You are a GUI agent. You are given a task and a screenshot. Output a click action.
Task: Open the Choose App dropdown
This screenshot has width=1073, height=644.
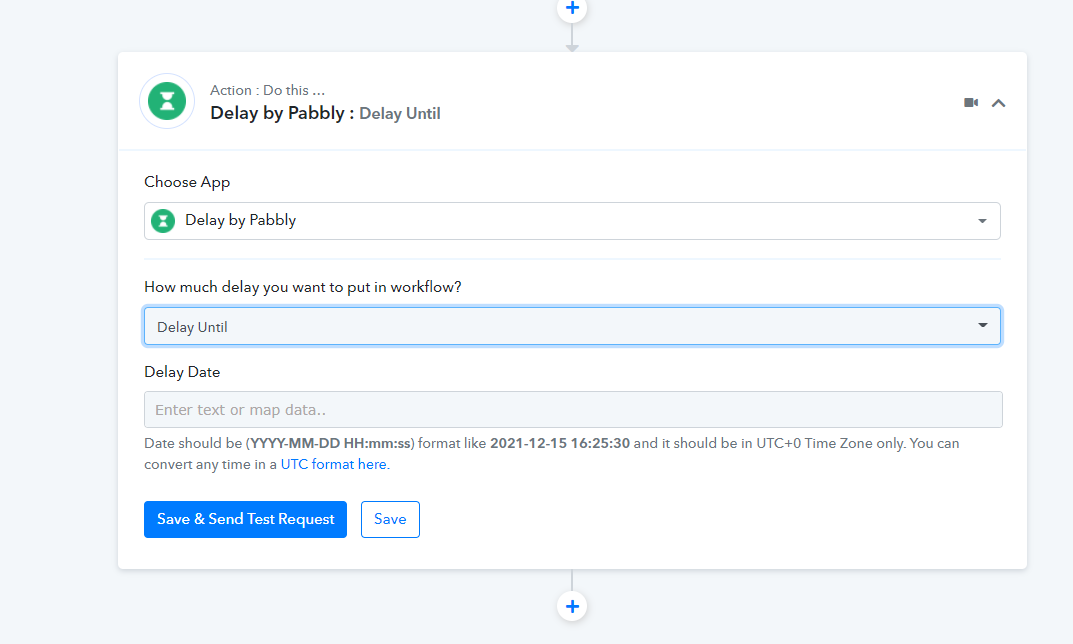tap(572, 221)
